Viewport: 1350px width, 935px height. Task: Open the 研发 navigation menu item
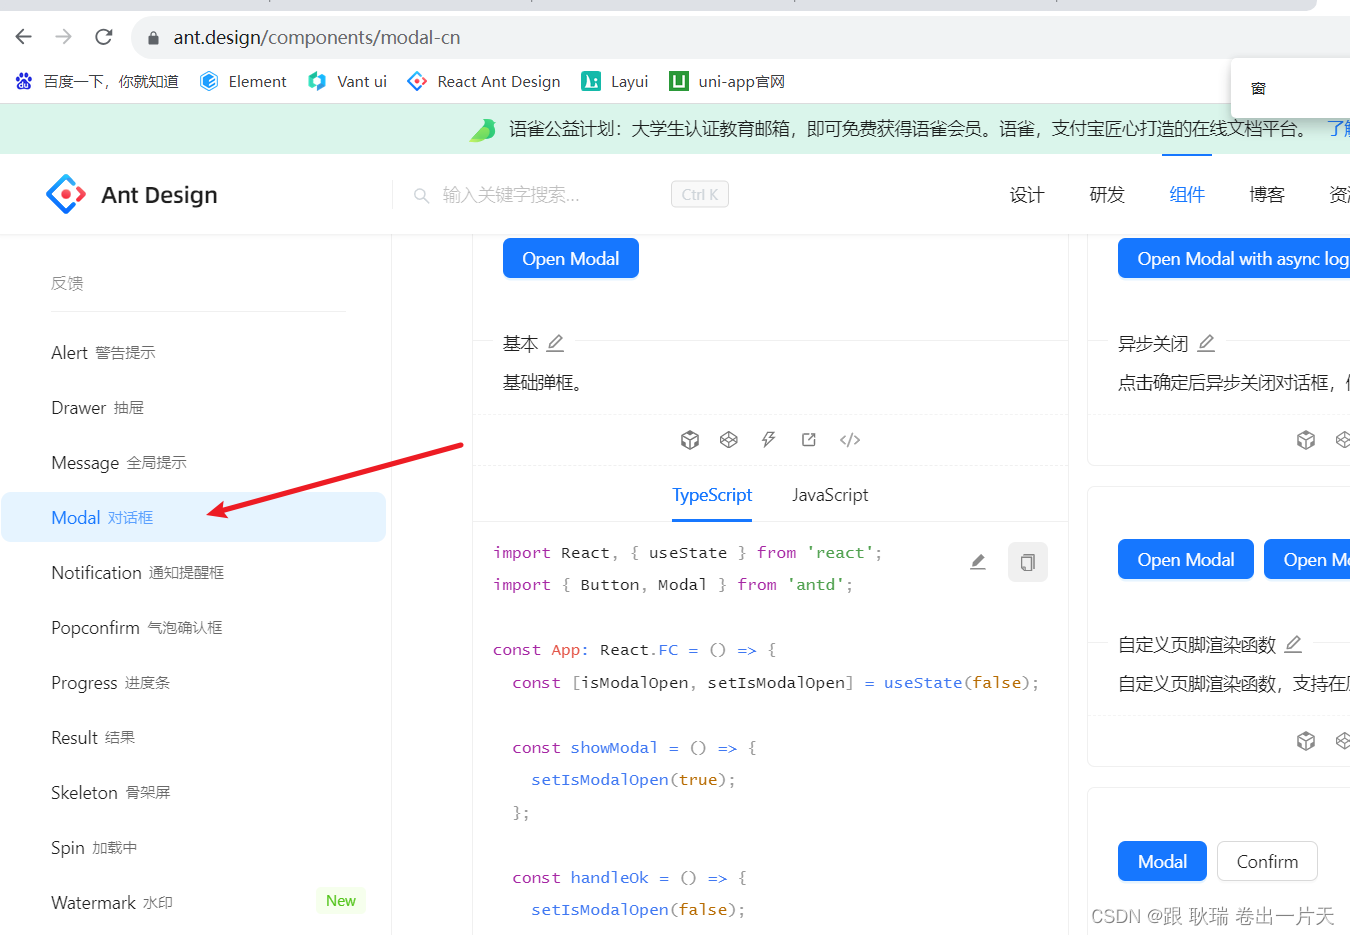point(1107,195)
